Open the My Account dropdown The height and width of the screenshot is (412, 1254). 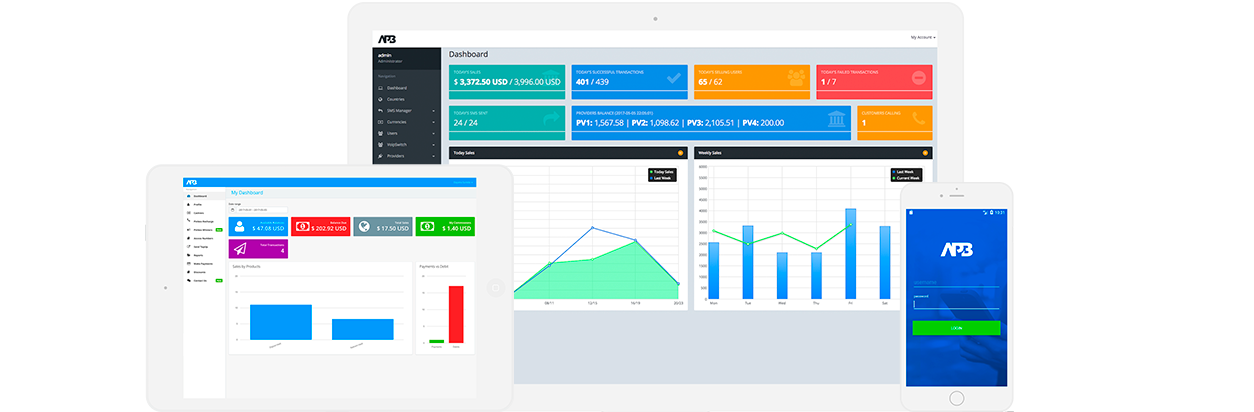coord(922,37)
